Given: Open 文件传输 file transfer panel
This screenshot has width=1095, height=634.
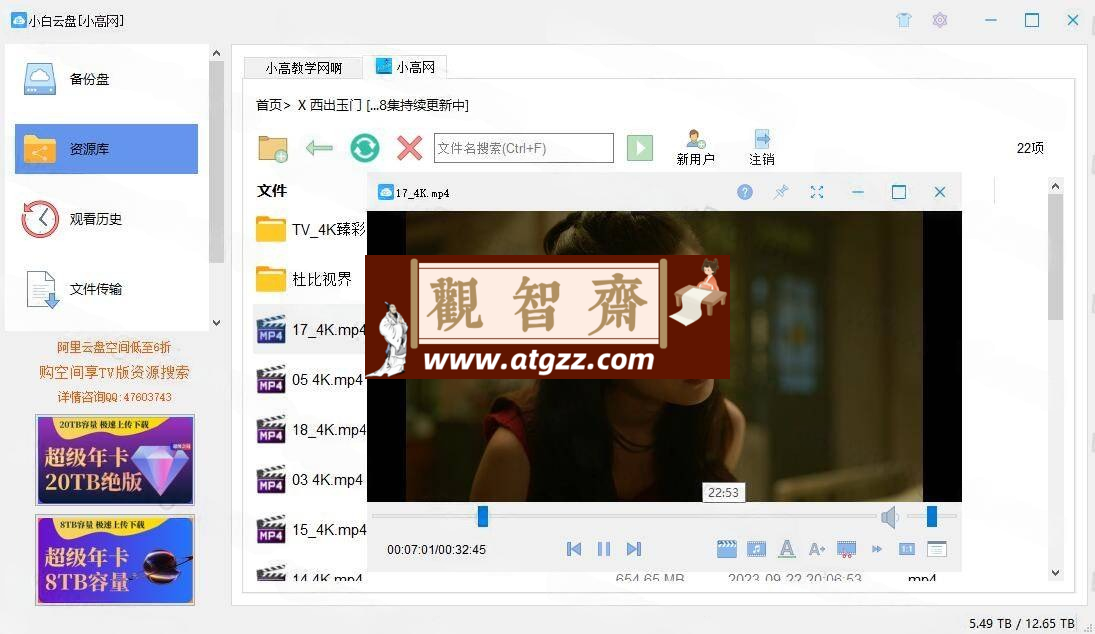Looking at the screenshot, I should point(106,289).
